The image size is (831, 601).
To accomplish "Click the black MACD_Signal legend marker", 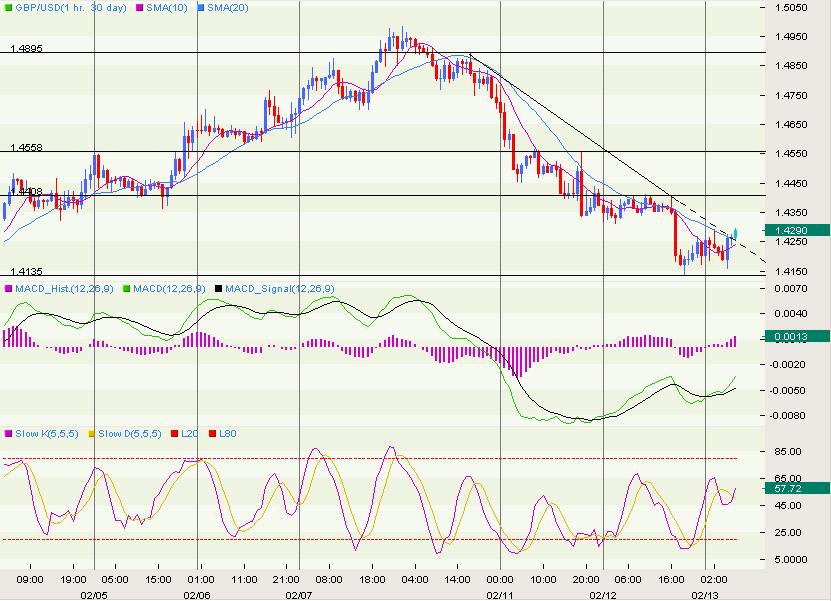I will tap(218, 289).
